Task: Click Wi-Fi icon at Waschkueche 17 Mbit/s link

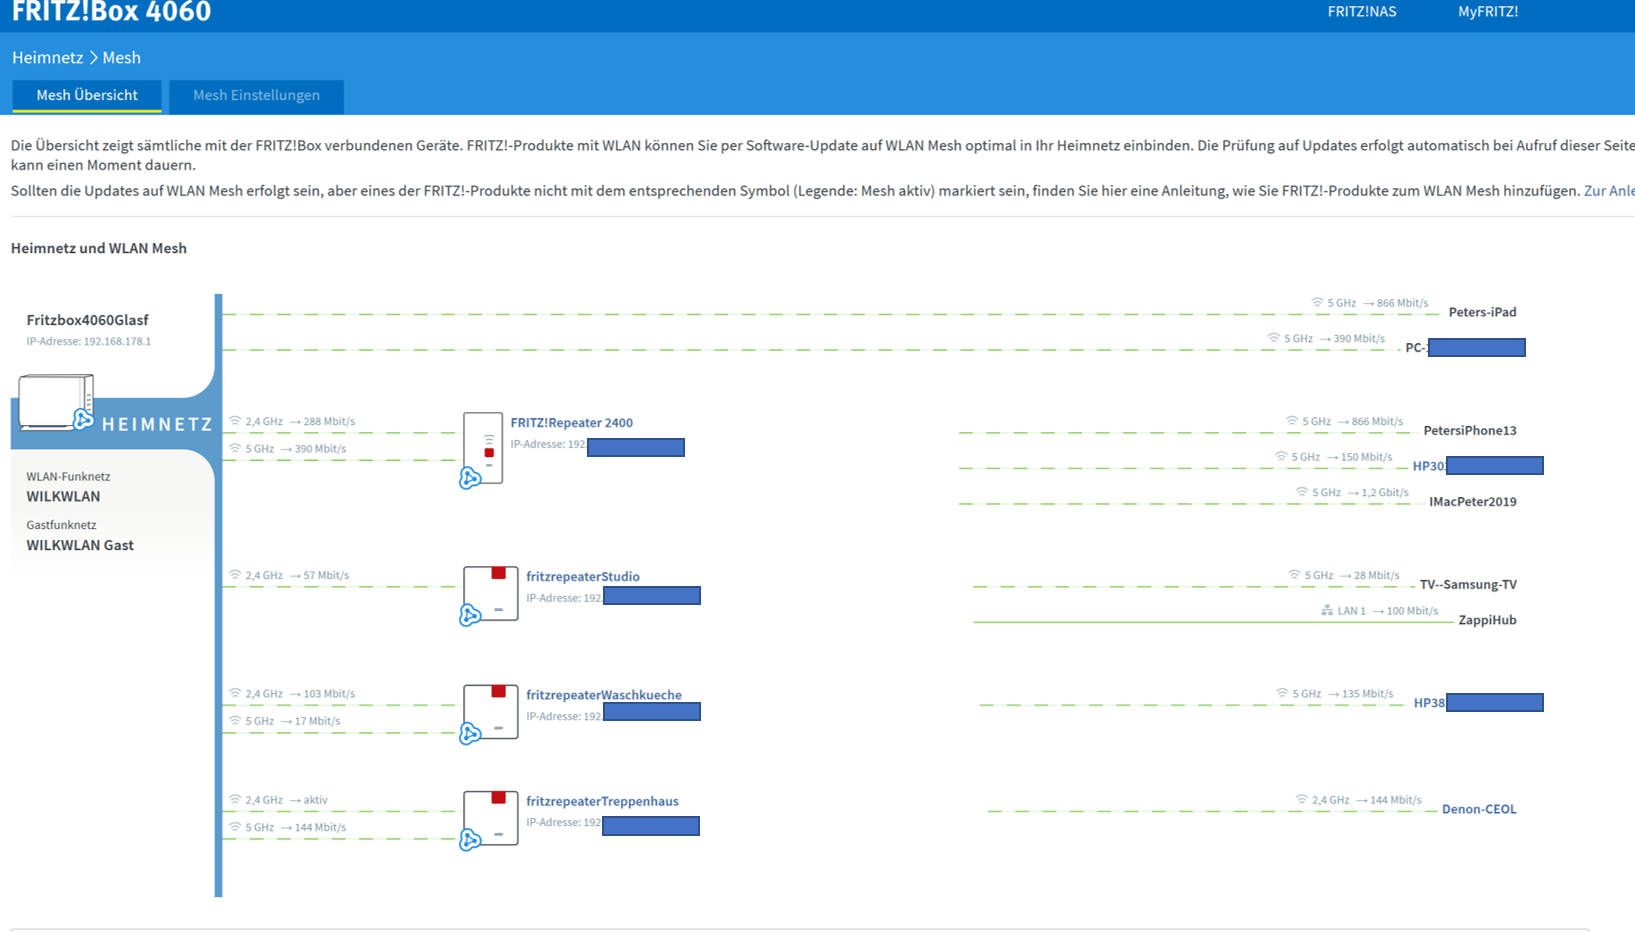Action: 235,720
